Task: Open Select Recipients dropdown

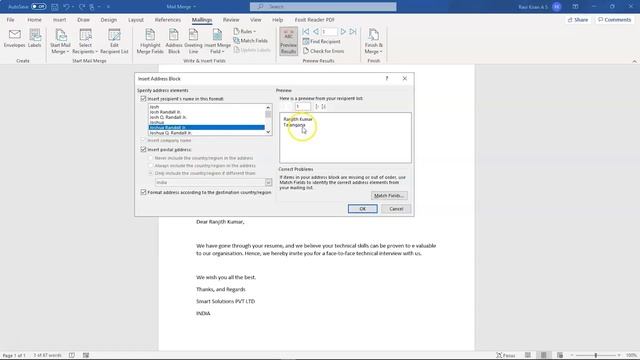Action: [85, 42]
